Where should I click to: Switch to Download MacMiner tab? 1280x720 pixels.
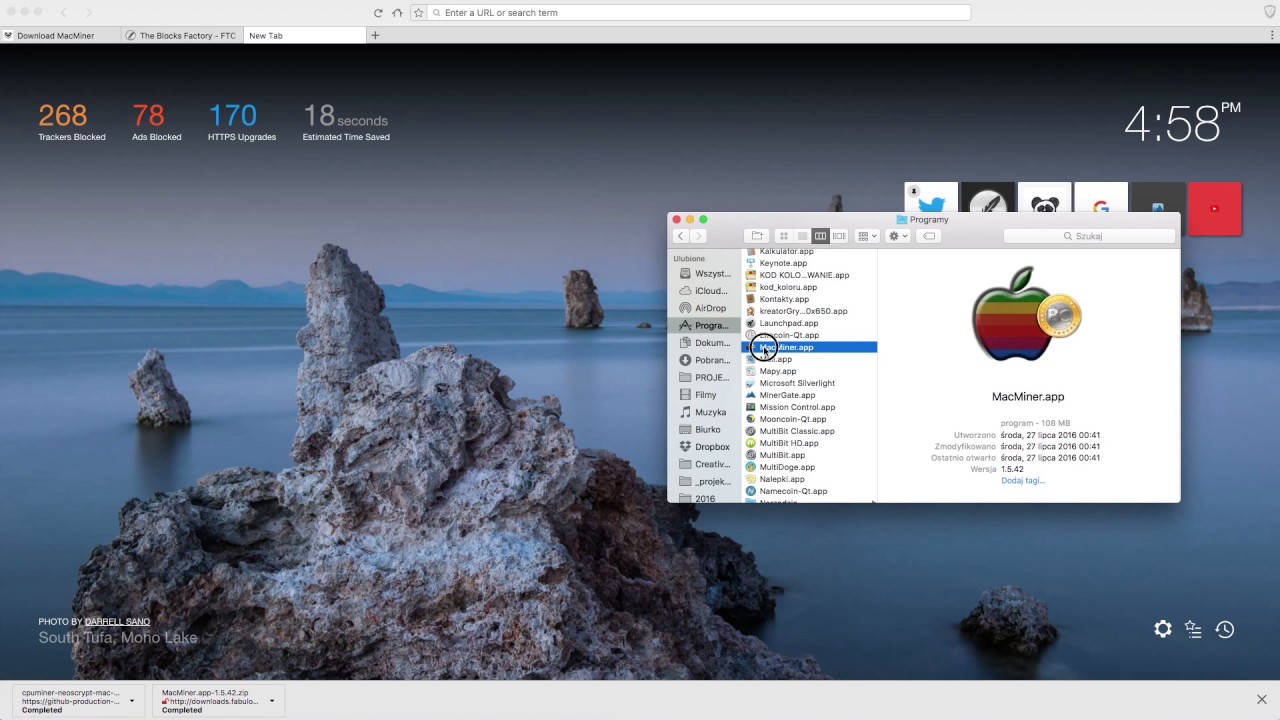point(61,35)
